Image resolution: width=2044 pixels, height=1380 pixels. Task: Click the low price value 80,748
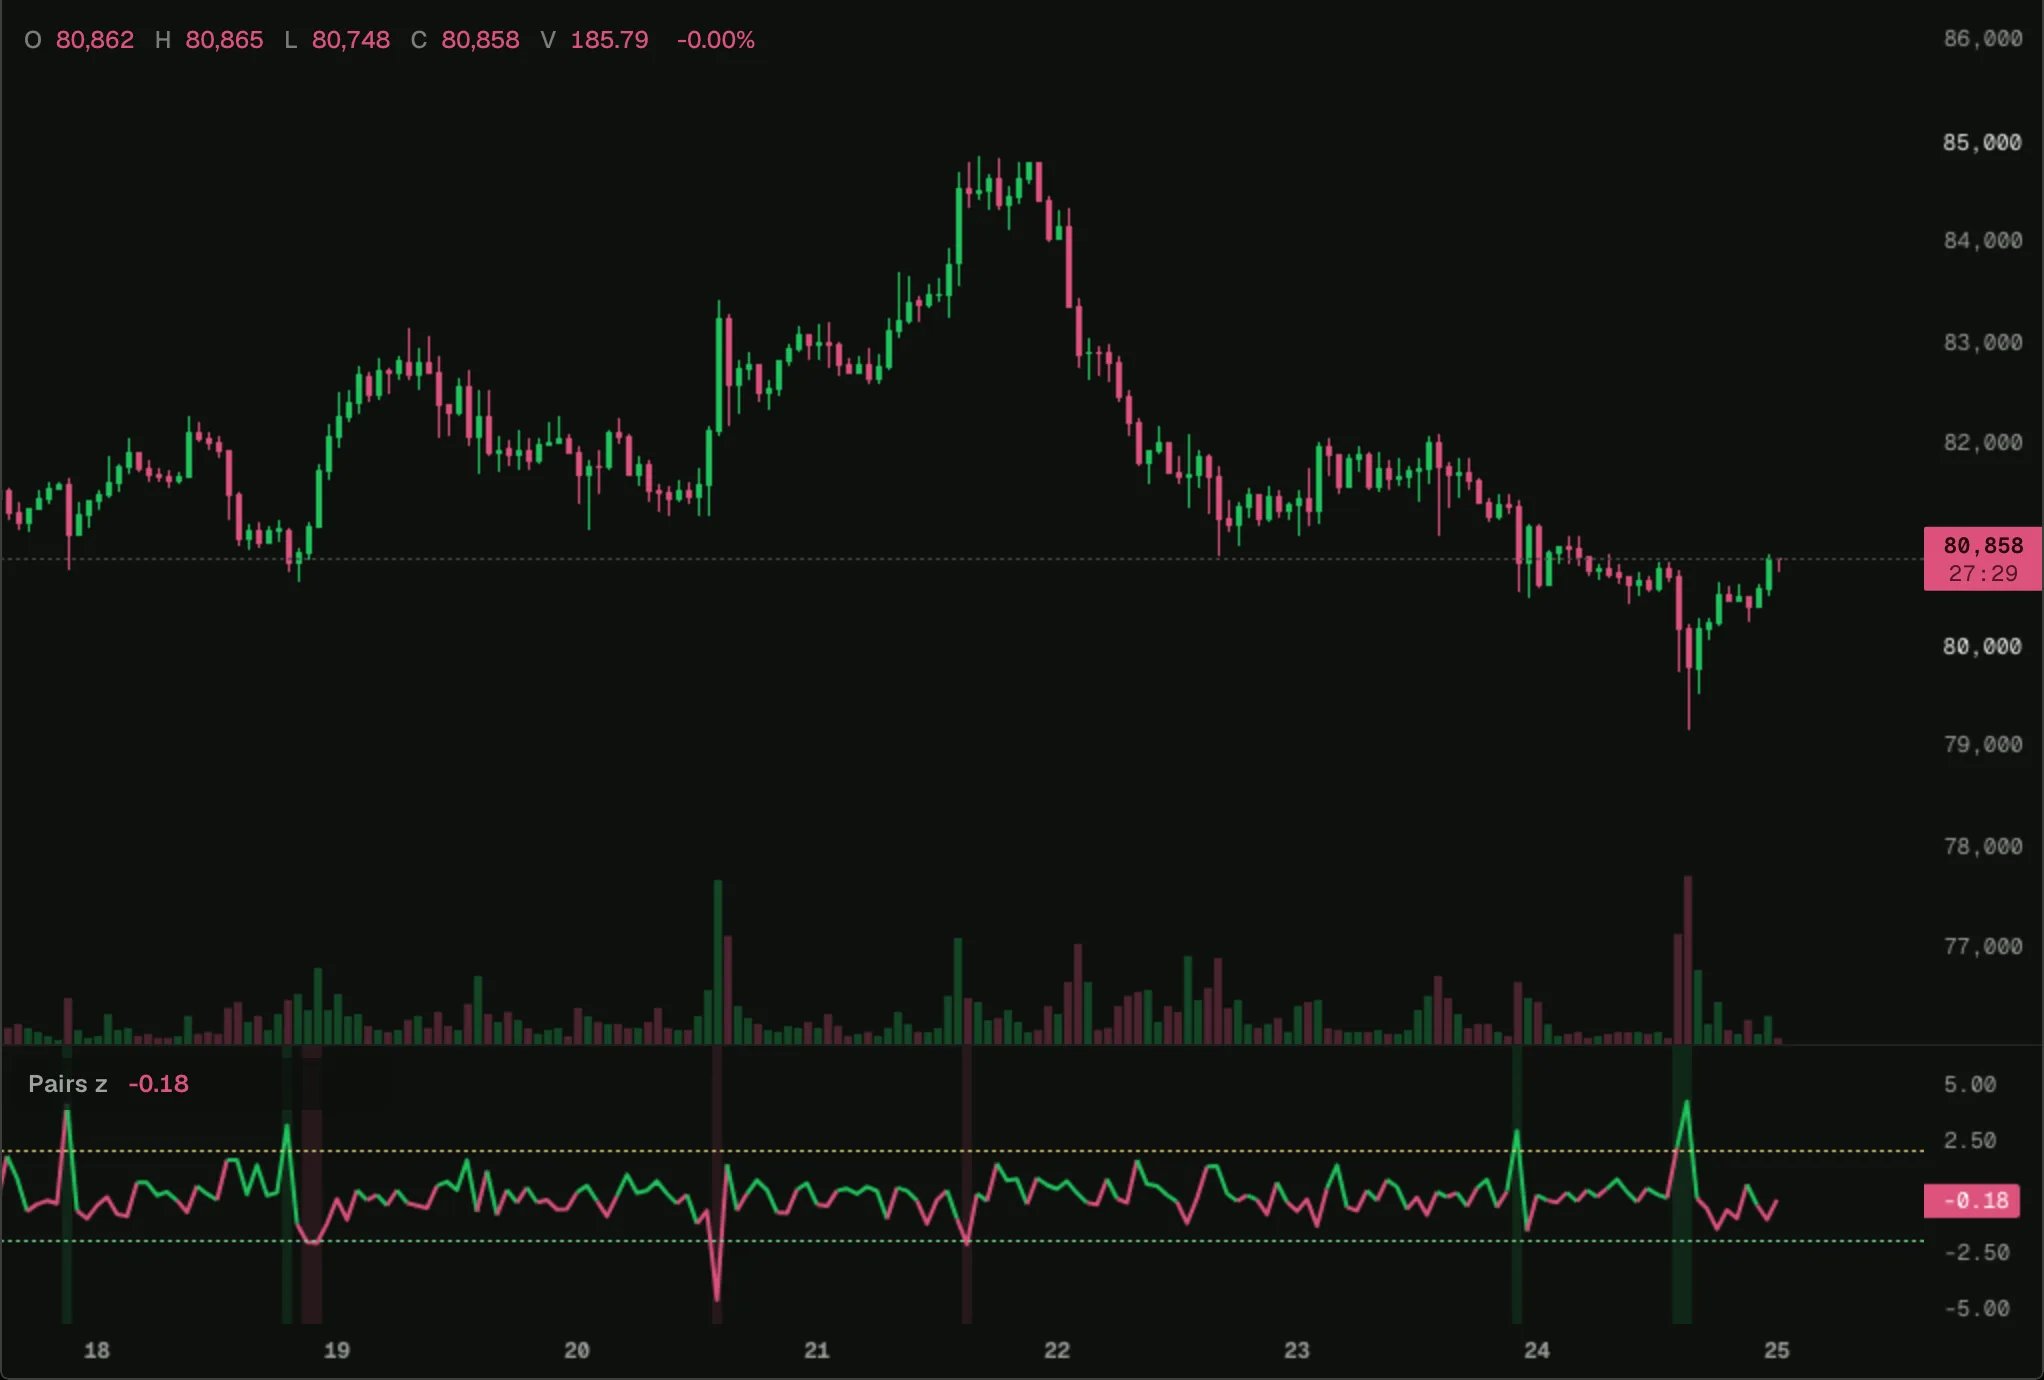pos(351,40)
